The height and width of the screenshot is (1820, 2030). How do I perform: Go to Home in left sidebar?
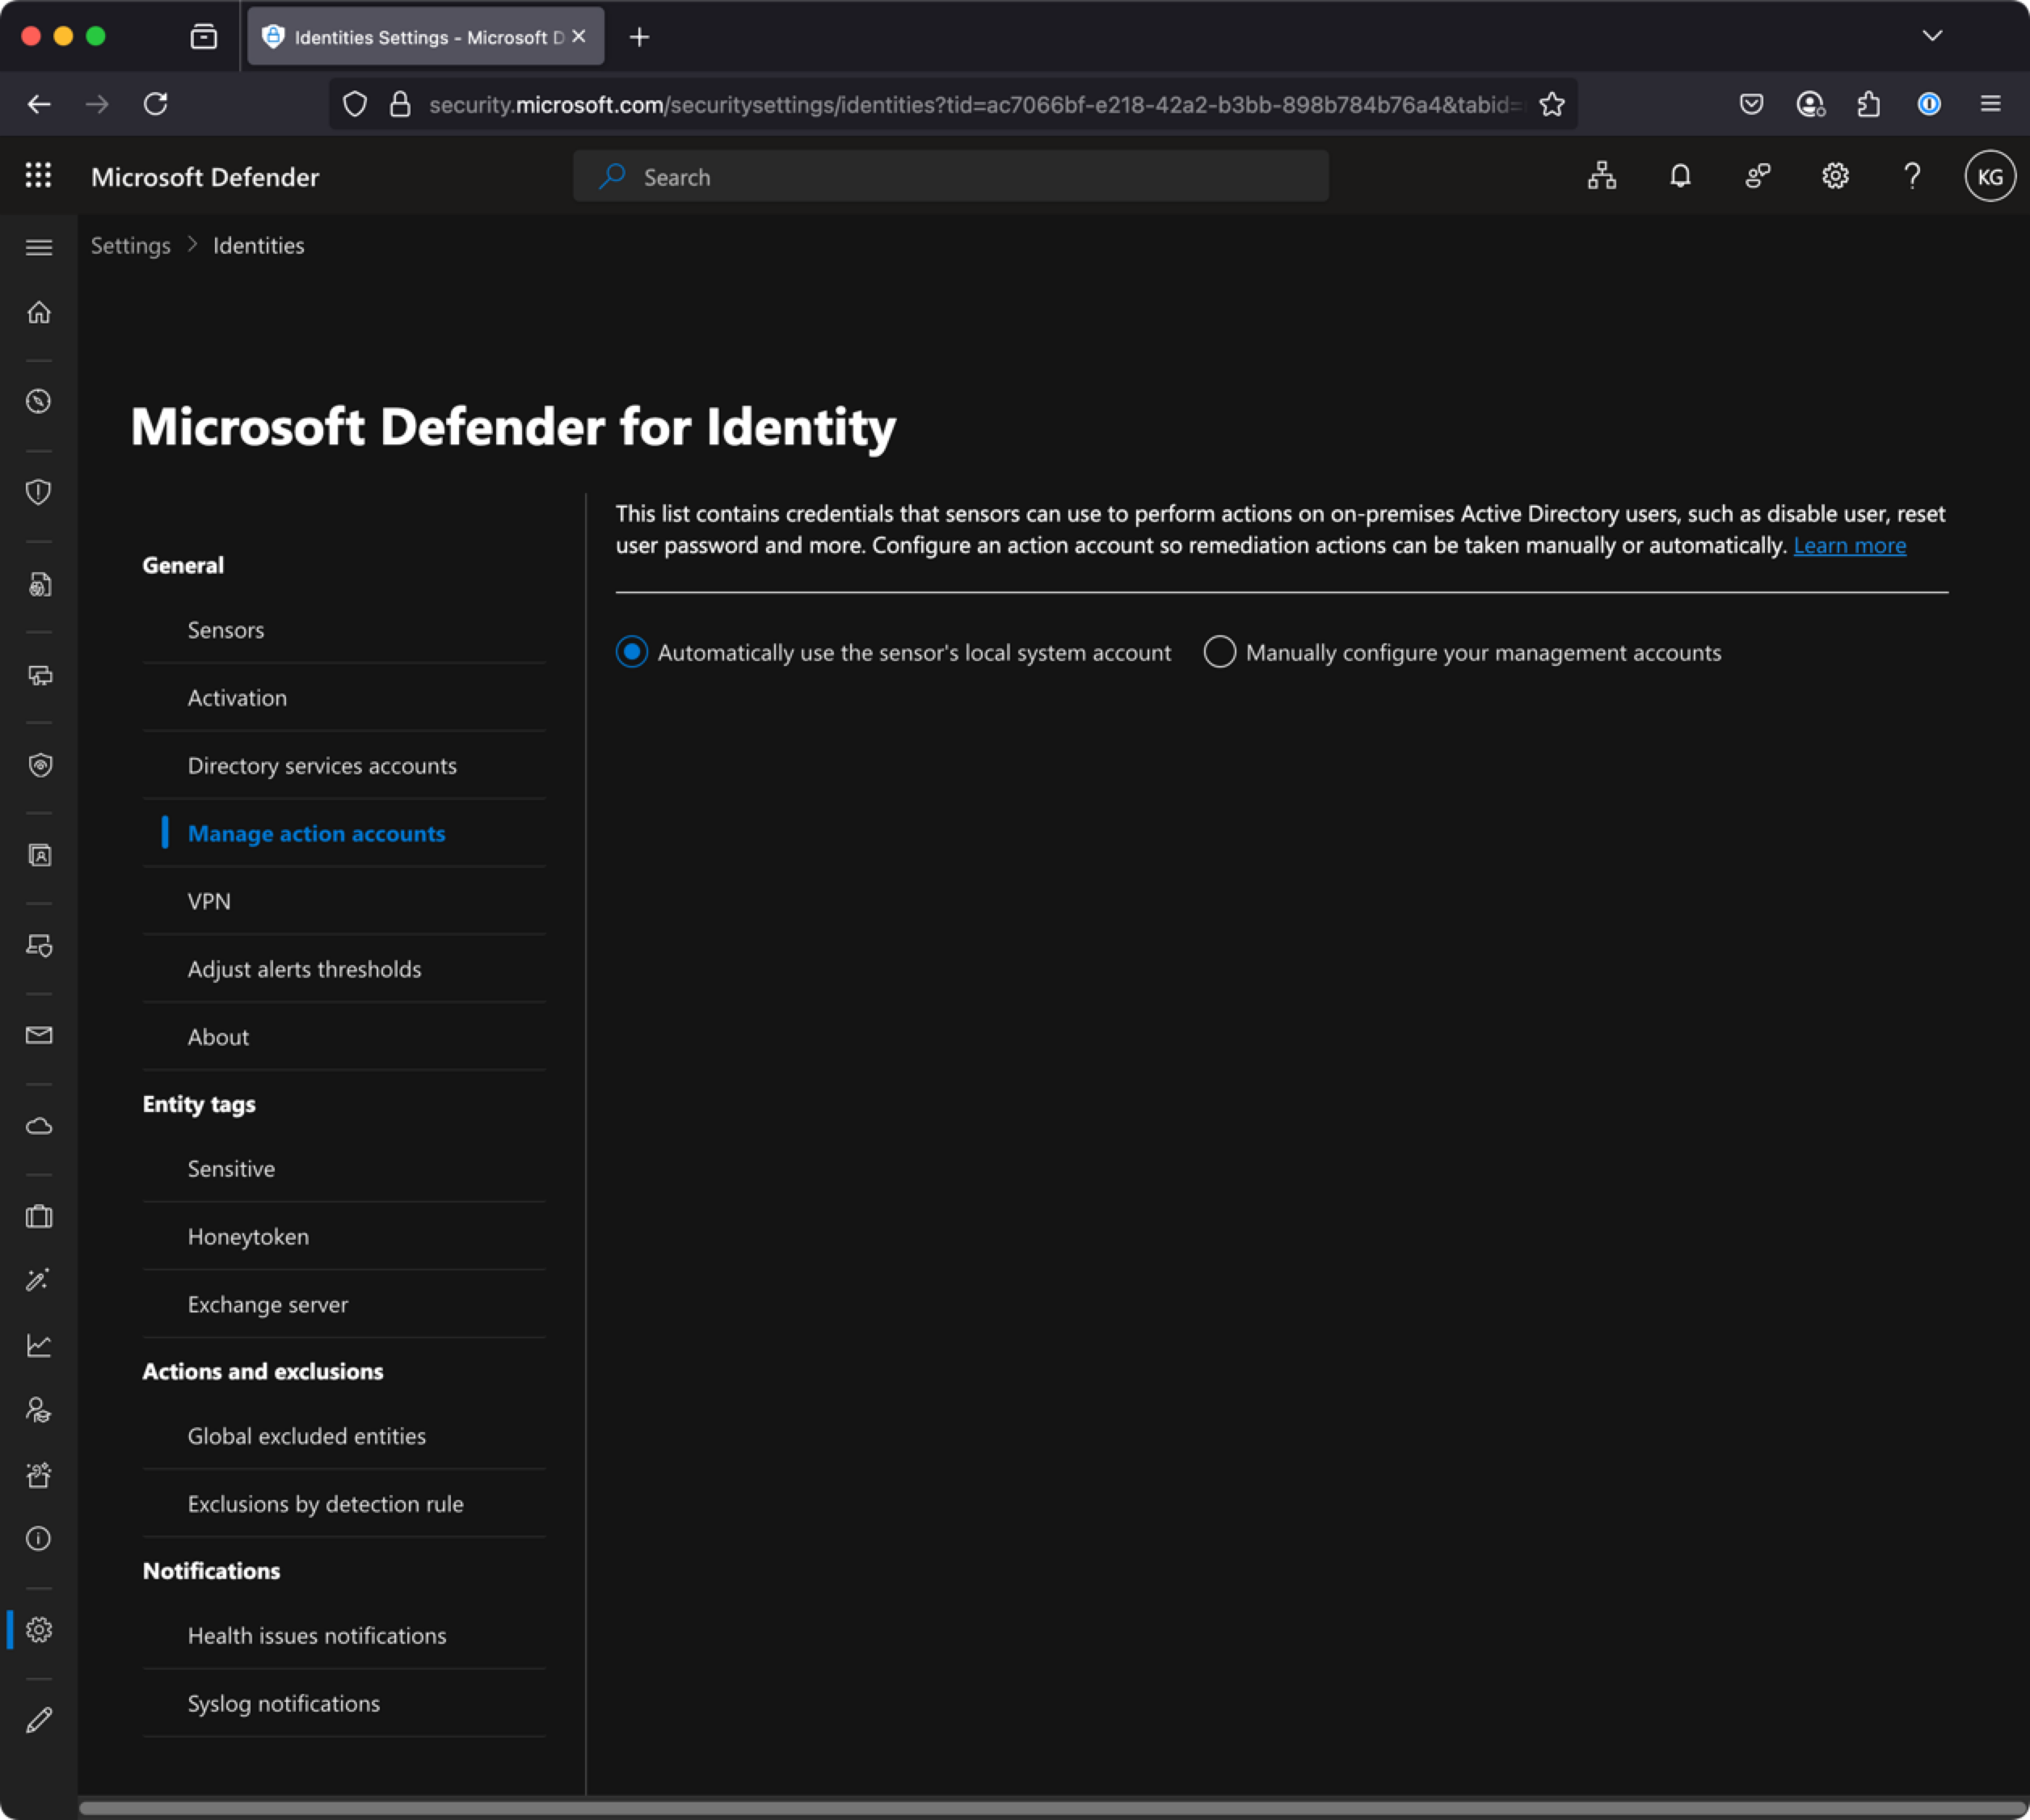[x=39, y=313]
